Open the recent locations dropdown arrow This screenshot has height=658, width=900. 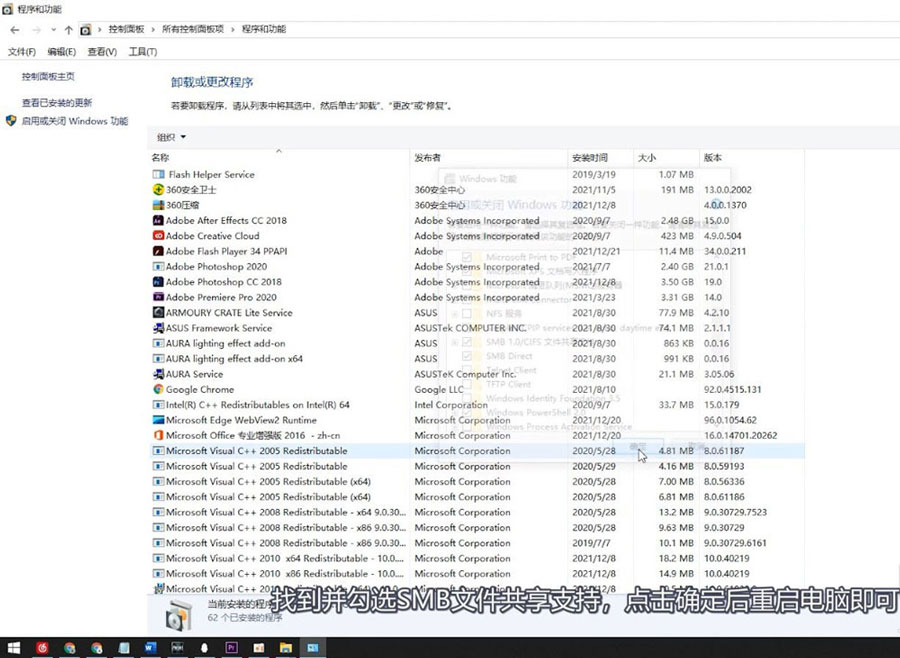(x=53, y=30)
